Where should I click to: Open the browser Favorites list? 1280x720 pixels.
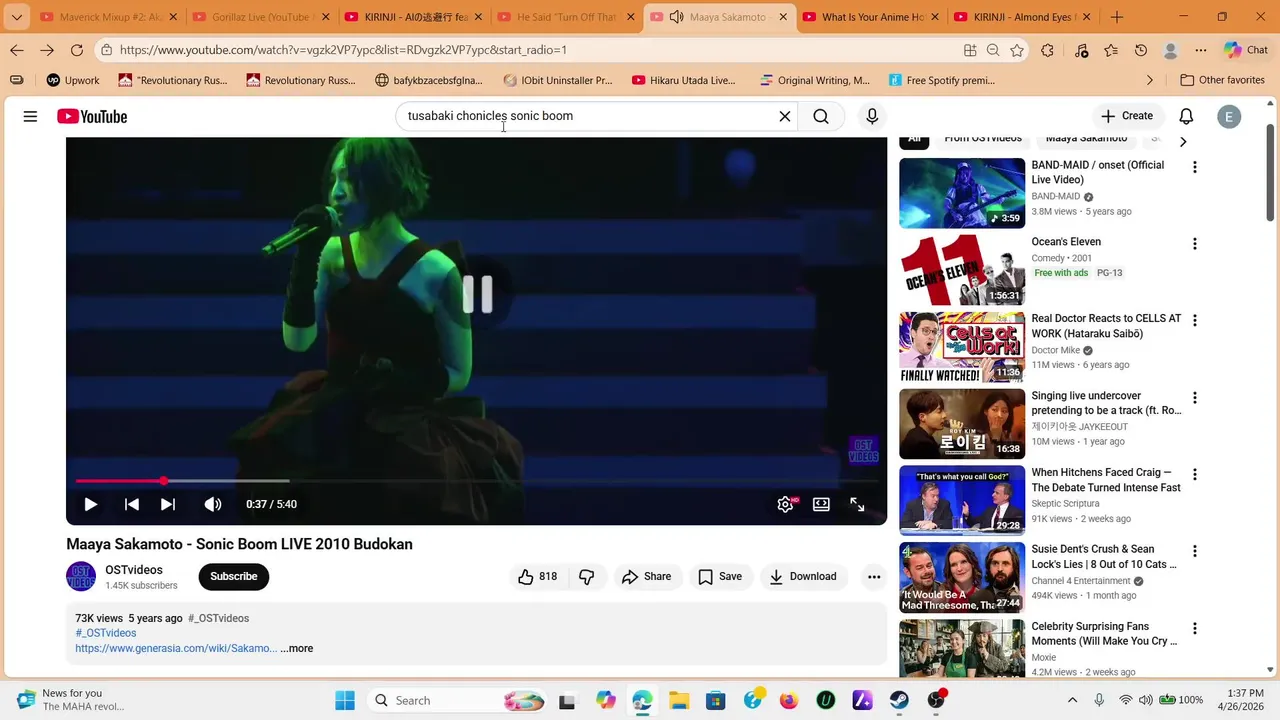click(x=1111, y=50)
